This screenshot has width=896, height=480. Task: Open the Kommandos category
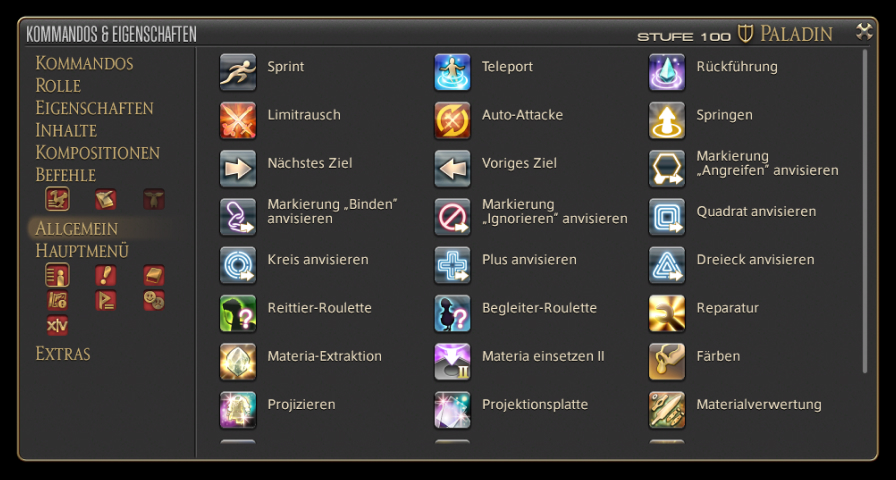(x=85, y=63)
